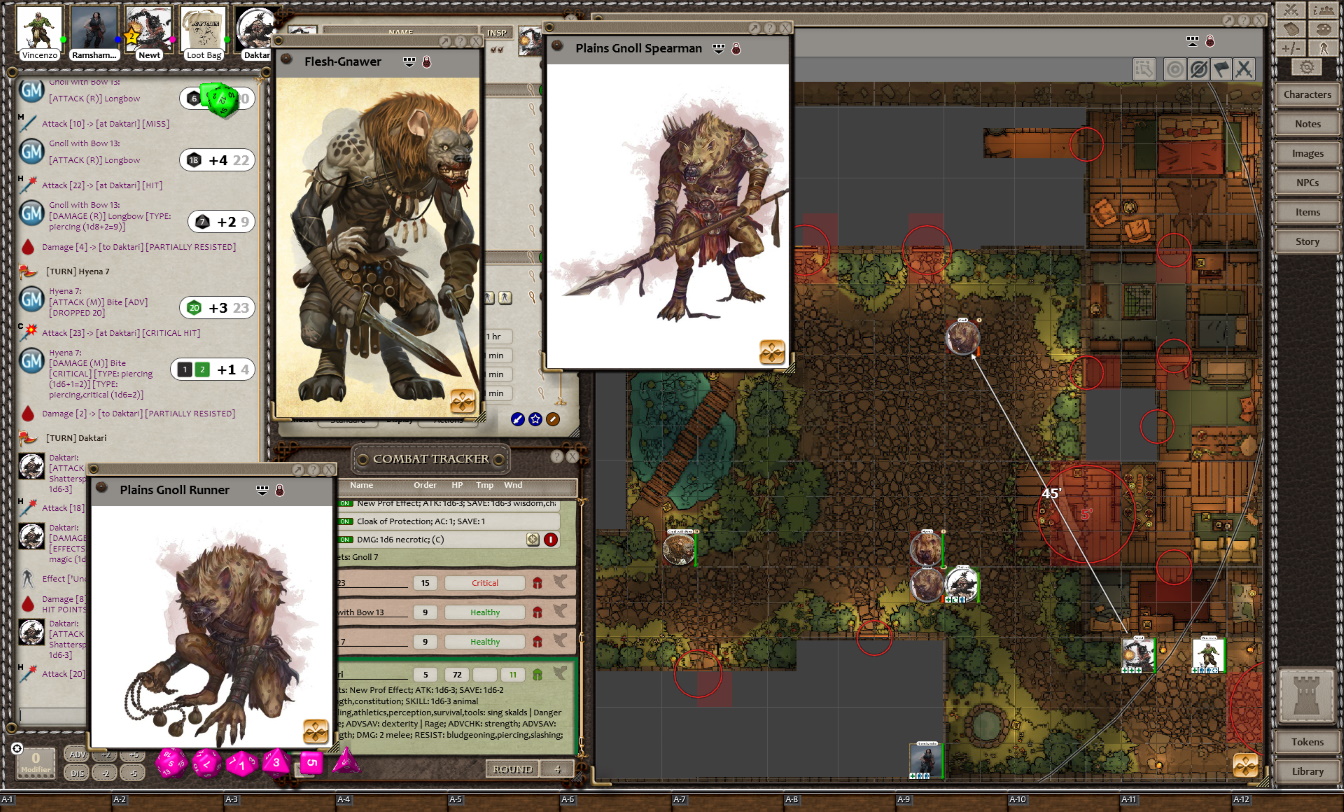This screenshot has width=1344, height=812.
Task: Click Plains Gnoll Spearman gold corner icon
Action: (772, 352)
